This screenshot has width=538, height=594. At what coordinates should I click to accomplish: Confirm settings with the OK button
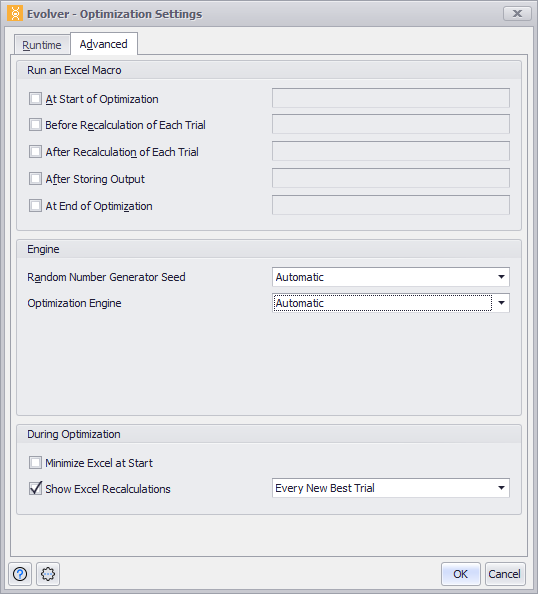tap(461, 574)
